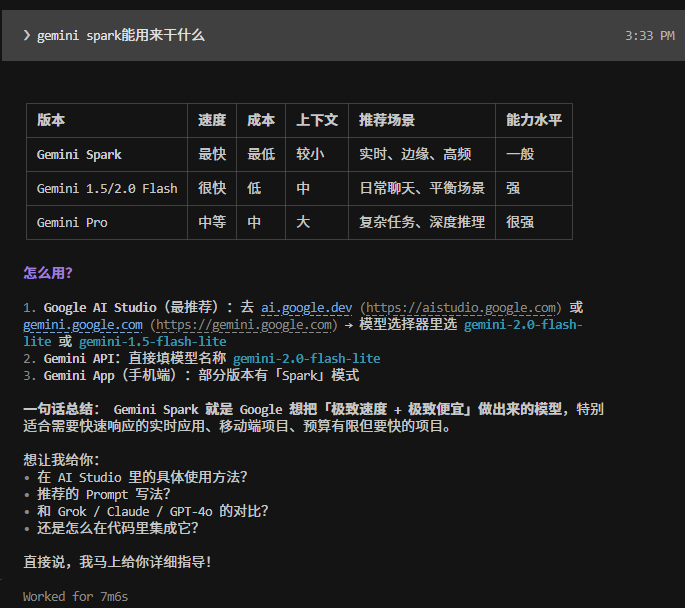Click the 还是怎么在代码里集成它 bullet
The width and height of the screenshot is (685, 608).
[118, 528]
